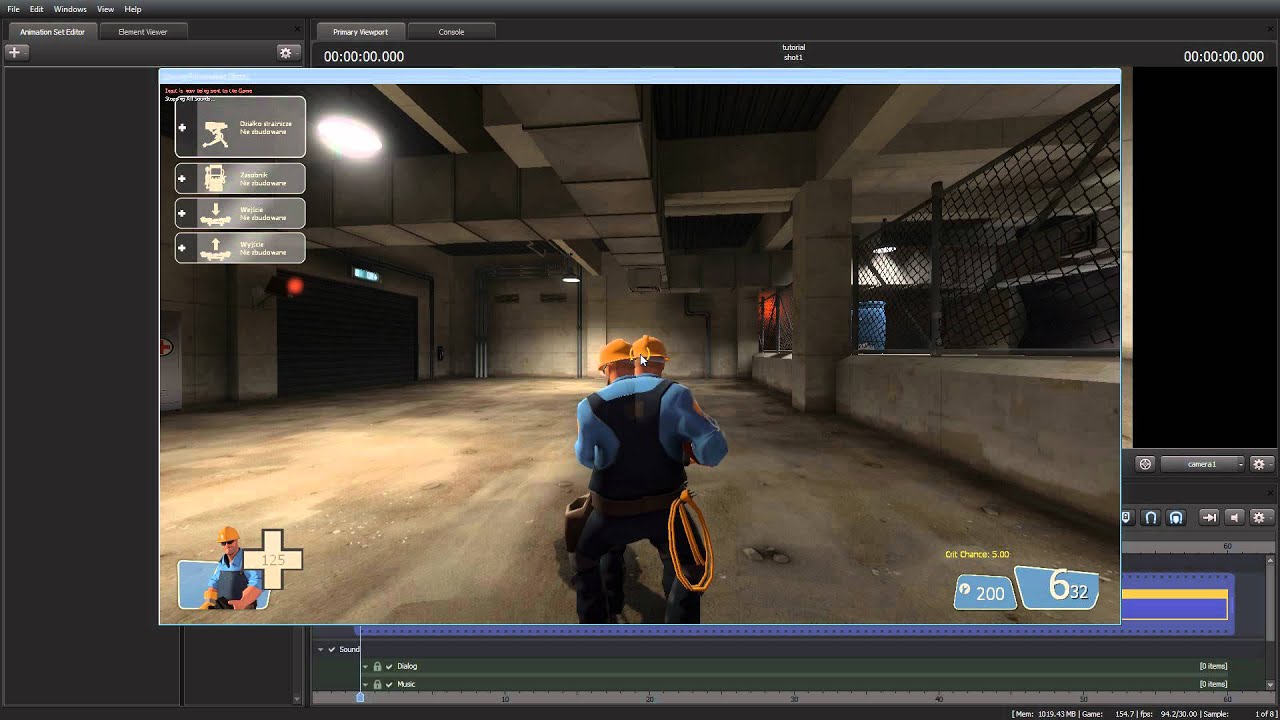Toggle the lock icon in timeline toolbar

(1126, 517)
